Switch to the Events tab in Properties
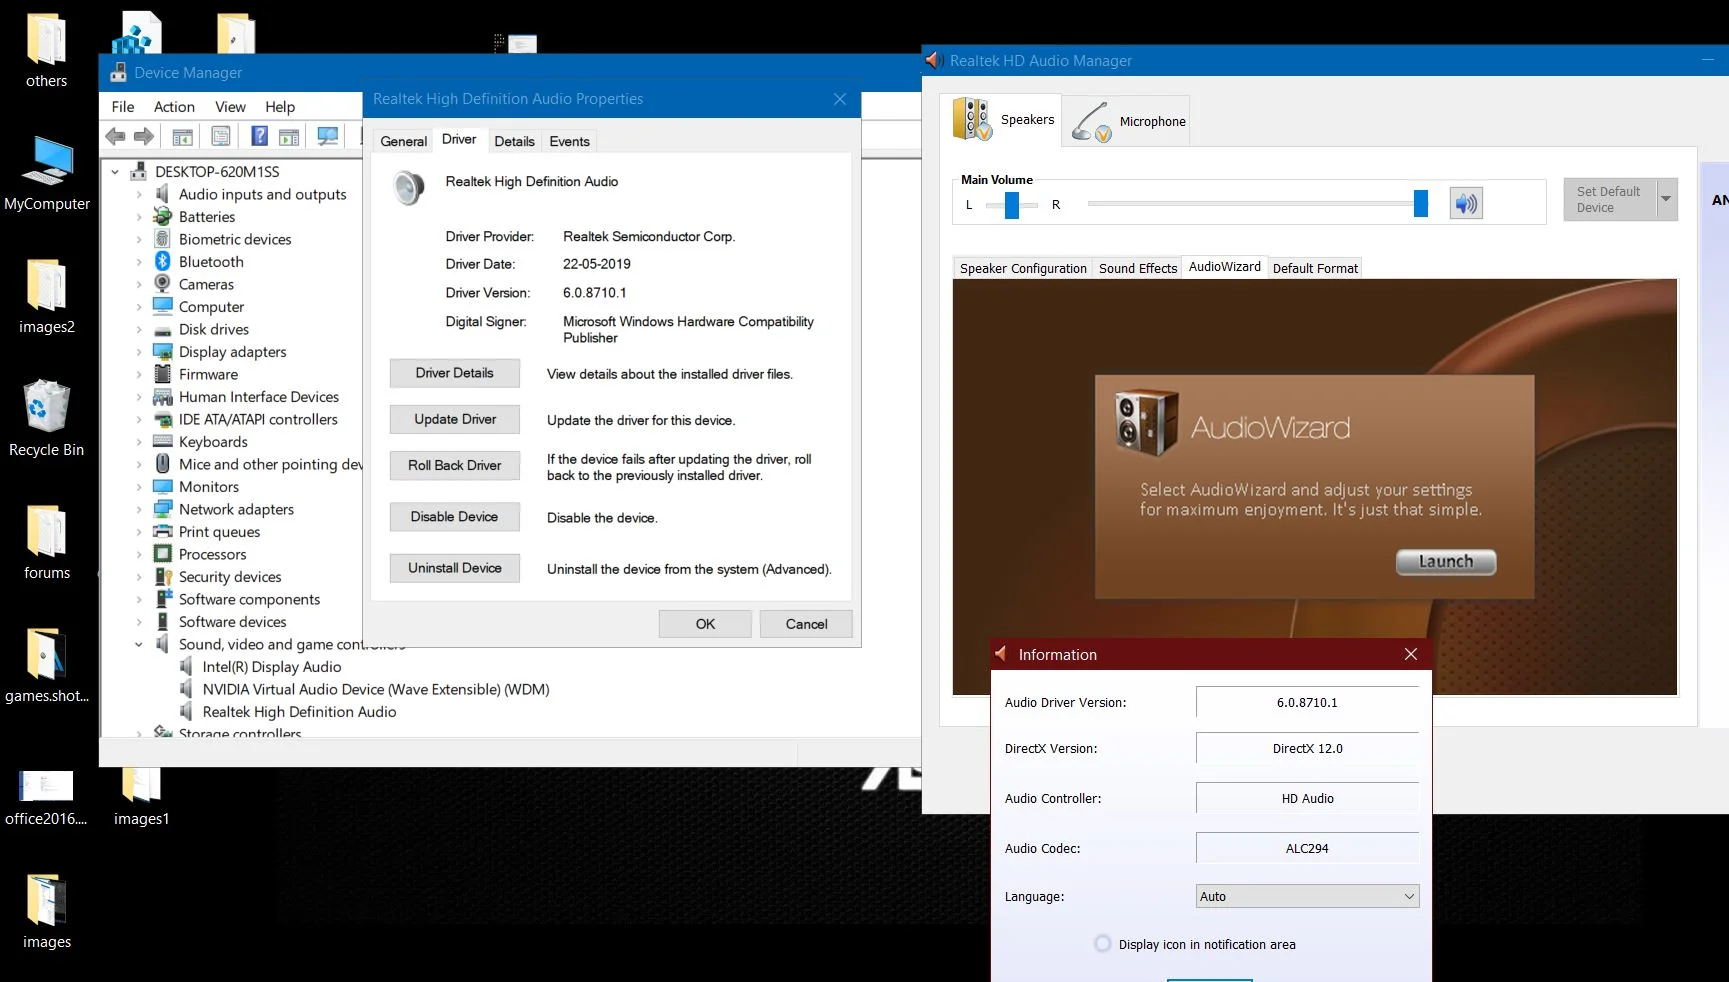 [x=569, y=142]
